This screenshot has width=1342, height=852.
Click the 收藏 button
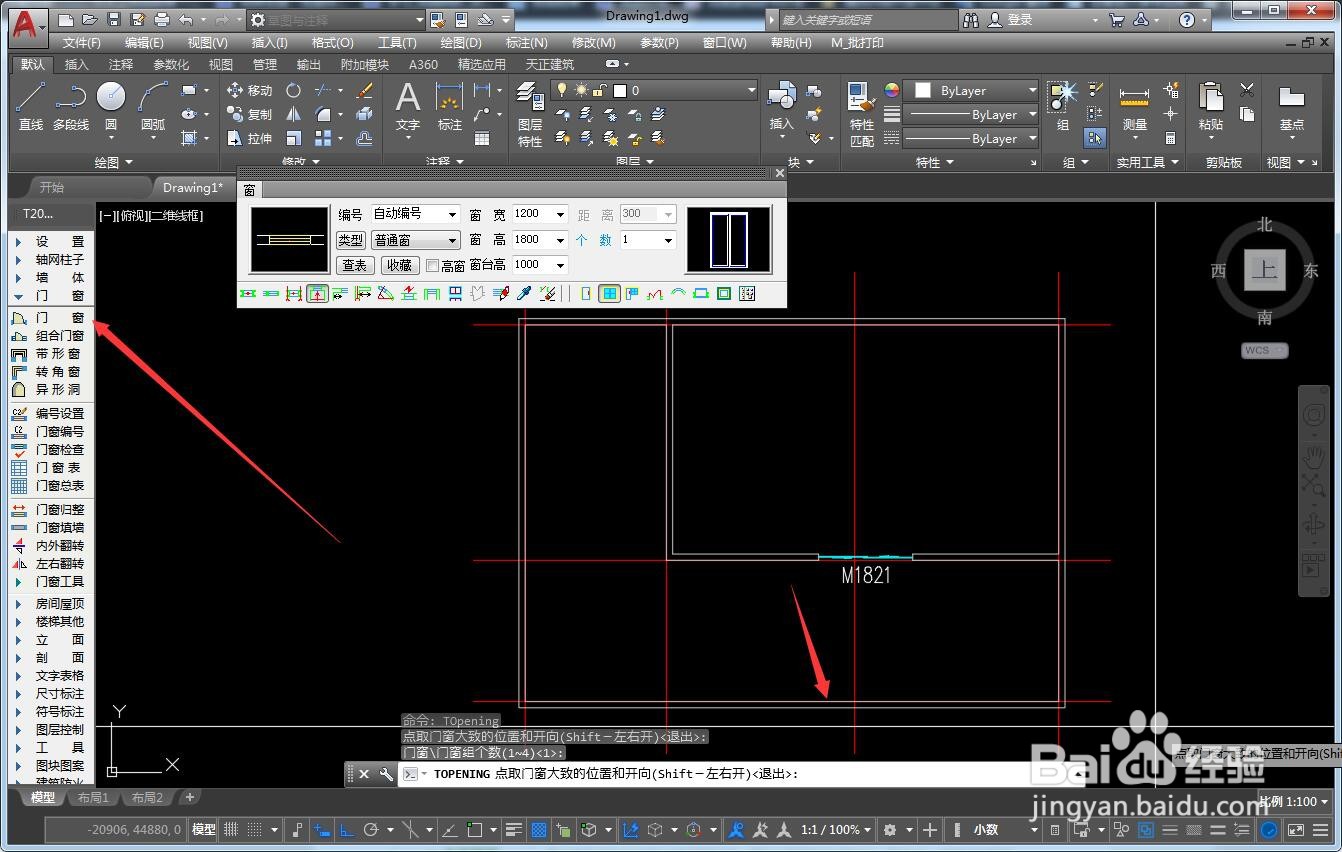(x=400, y=266)
